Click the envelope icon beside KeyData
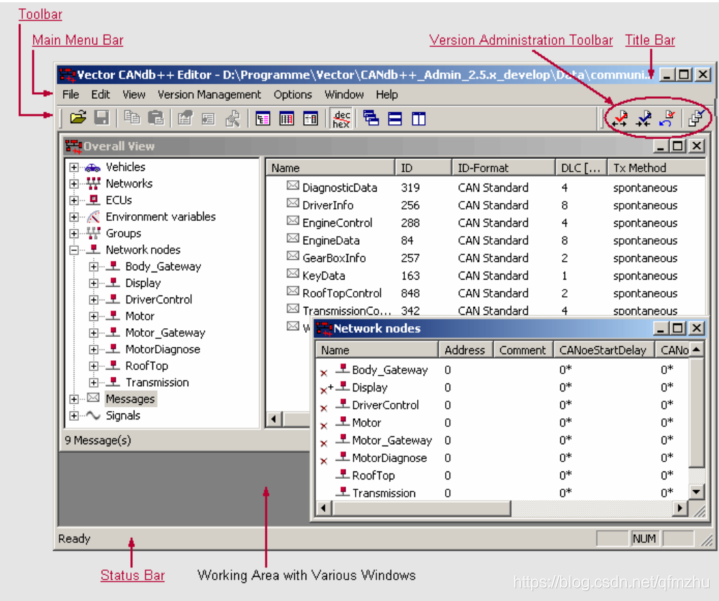This screenshot has height=601, width=719. 293,274
